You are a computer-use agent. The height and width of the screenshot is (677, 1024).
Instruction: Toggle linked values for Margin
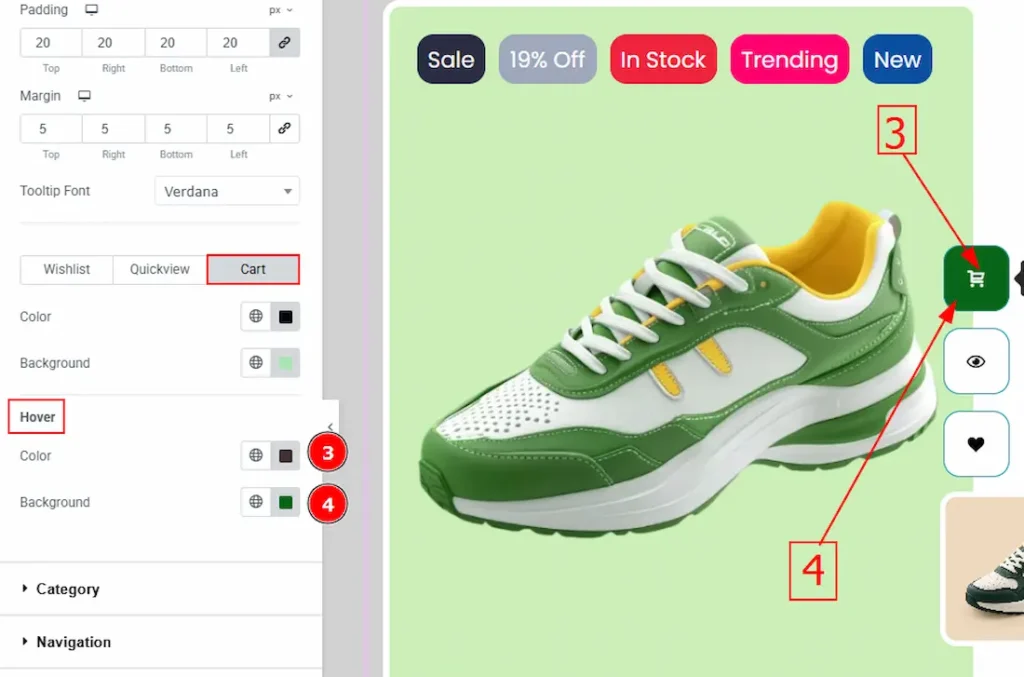pos(284,129)
